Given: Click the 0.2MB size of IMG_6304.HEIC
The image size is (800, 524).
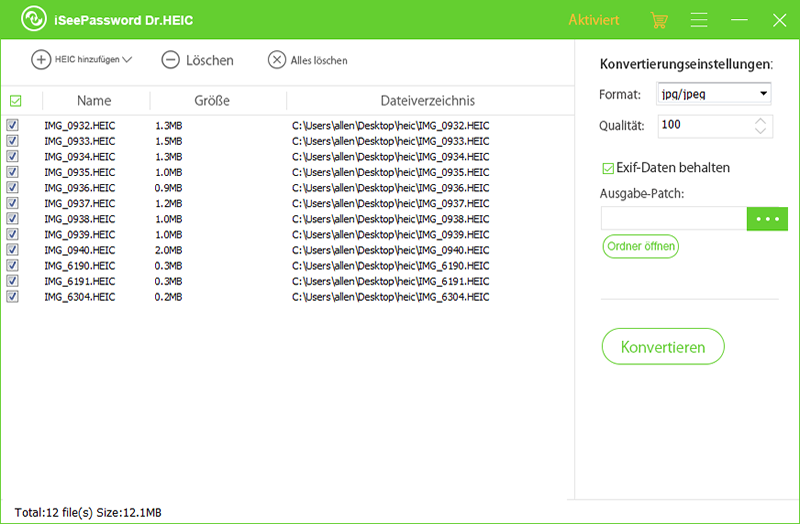Looking at the screenshot, I should [x=168, y=296].
